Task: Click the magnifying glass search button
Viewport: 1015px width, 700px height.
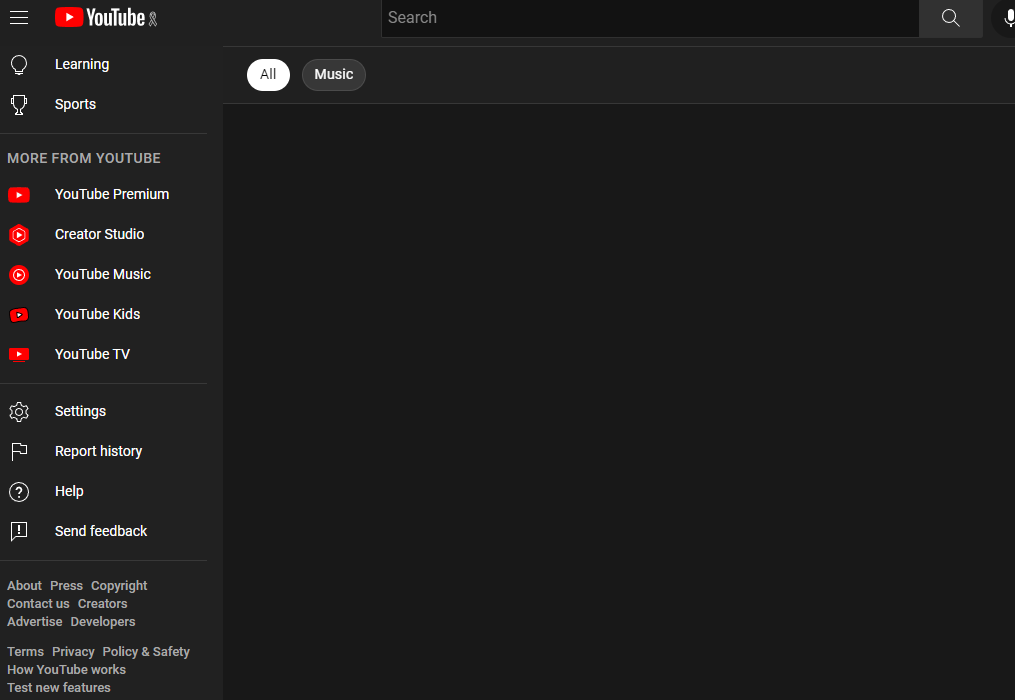Action: pos(950,18)
